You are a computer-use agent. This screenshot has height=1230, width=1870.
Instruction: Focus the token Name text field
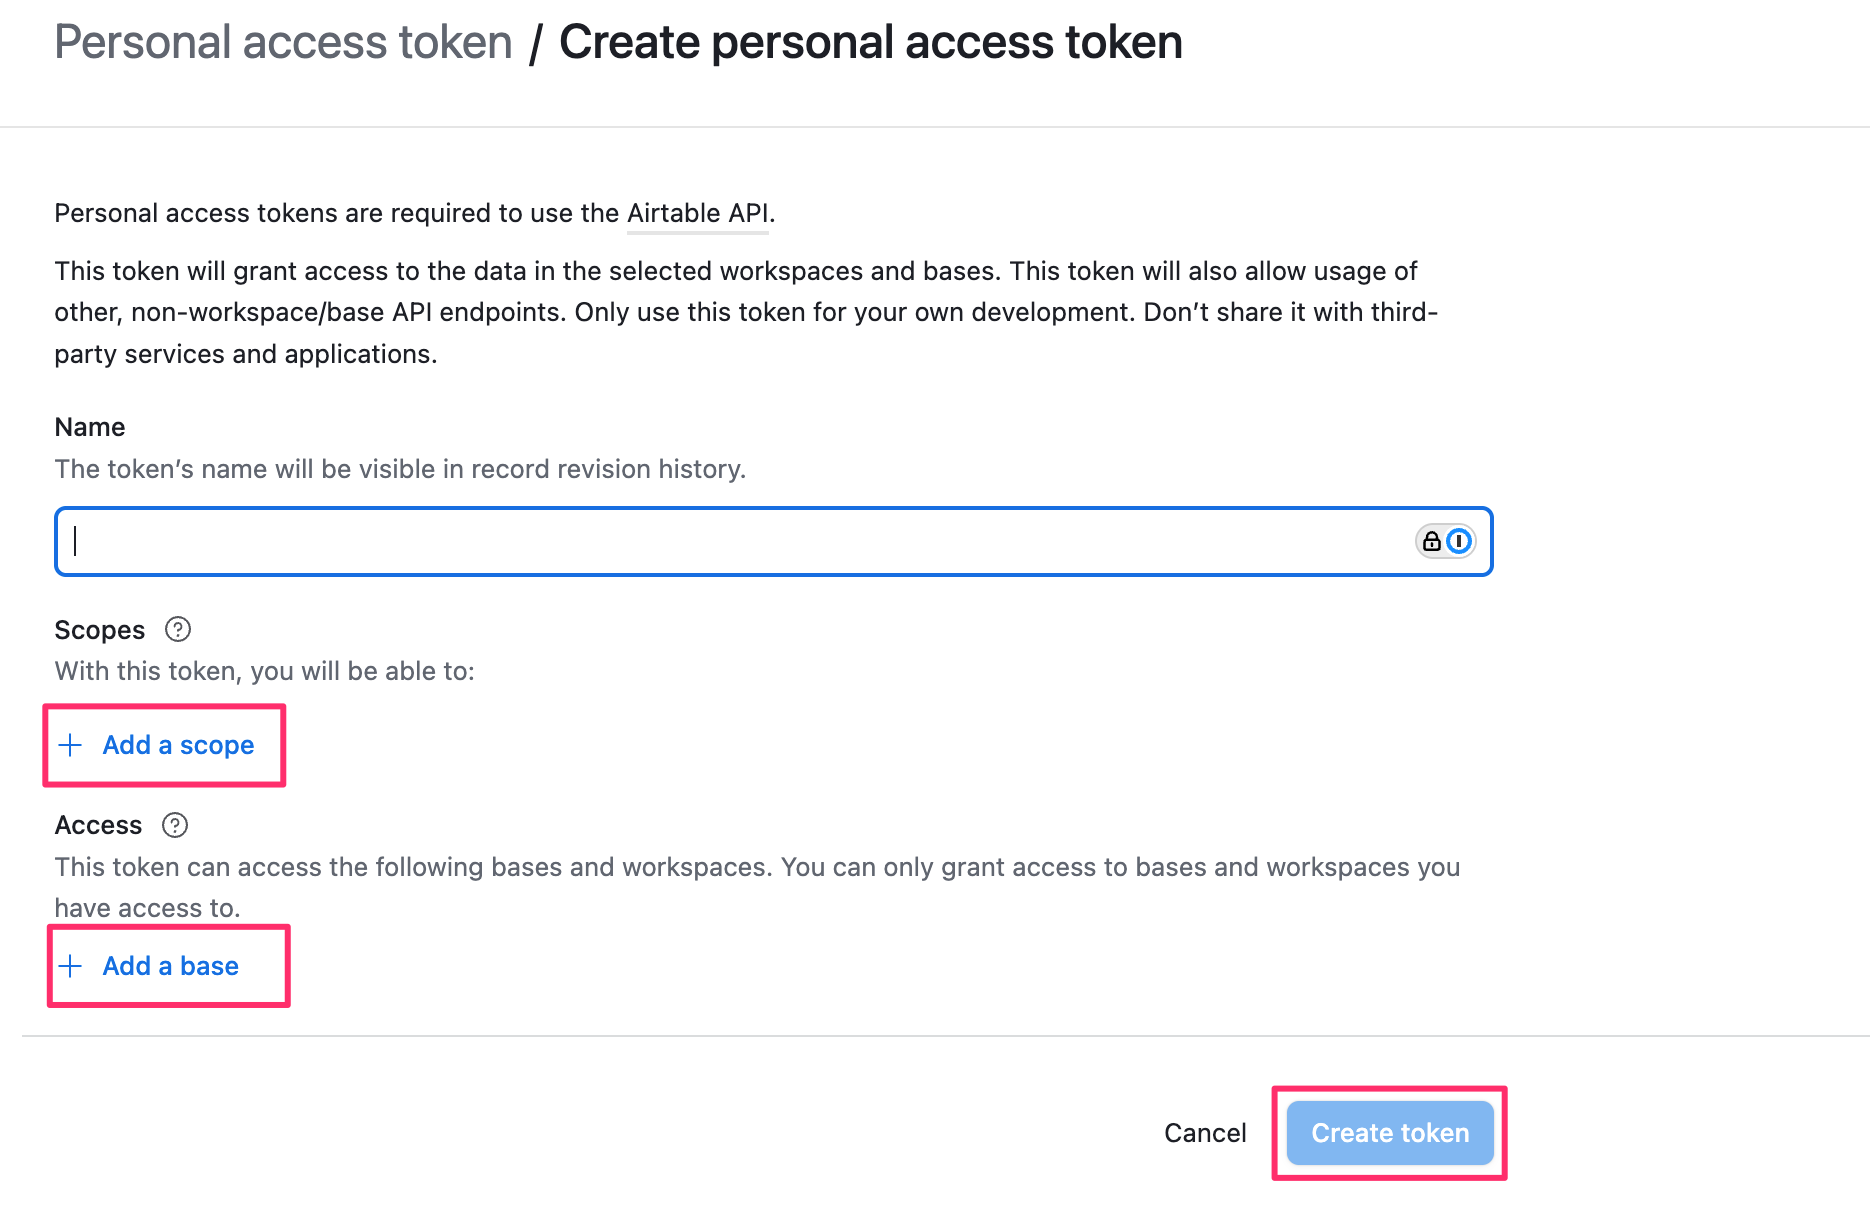tap(773, 541)
